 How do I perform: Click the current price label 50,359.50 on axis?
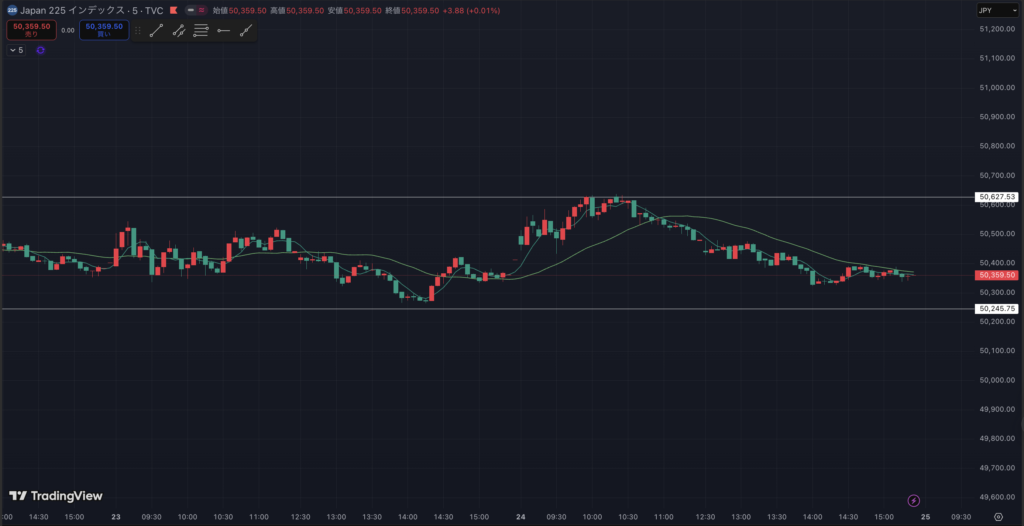pyautogui.click(x=997, y=275)
